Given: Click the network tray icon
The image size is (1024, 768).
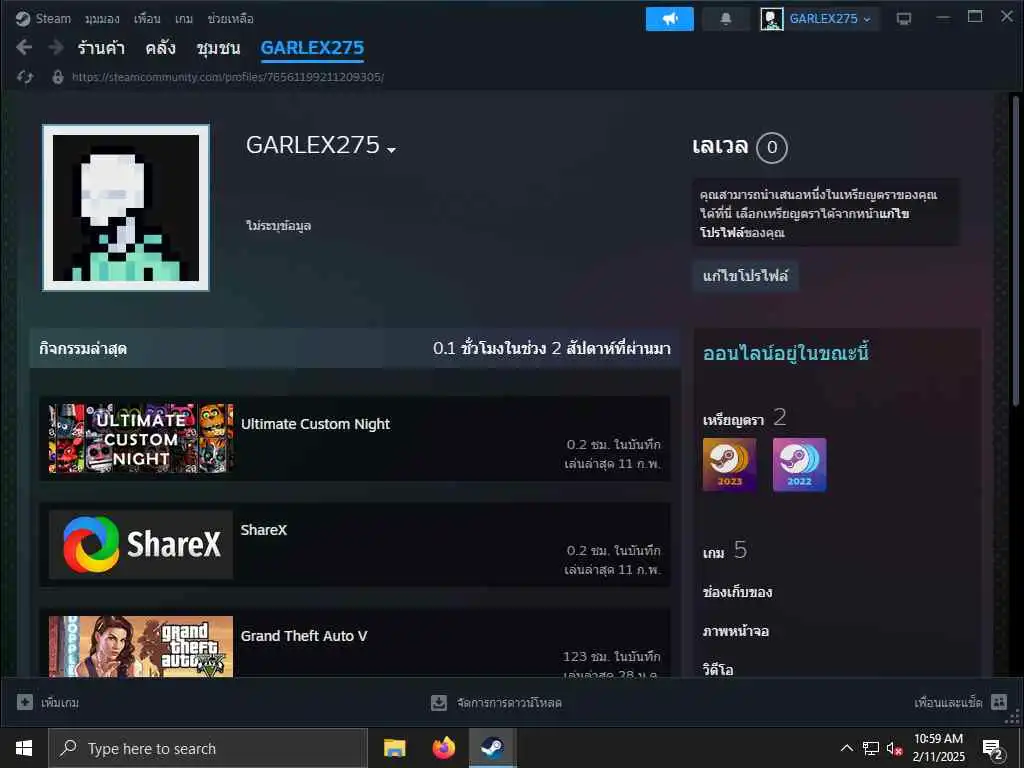Looking at the screenshot, I should (x=871, y=748).
